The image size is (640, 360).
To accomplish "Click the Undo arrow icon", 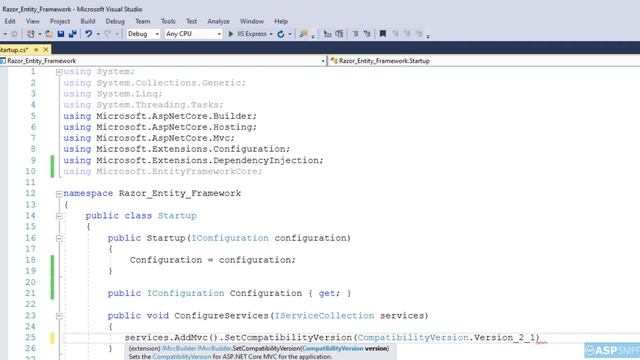I will (88, 34).
